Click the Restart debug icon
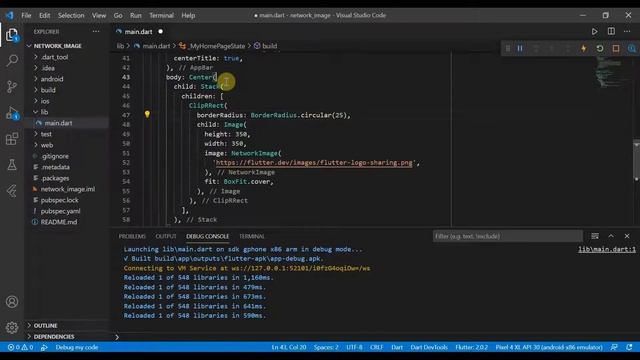 pyautogui.click(x=600, y=49)
